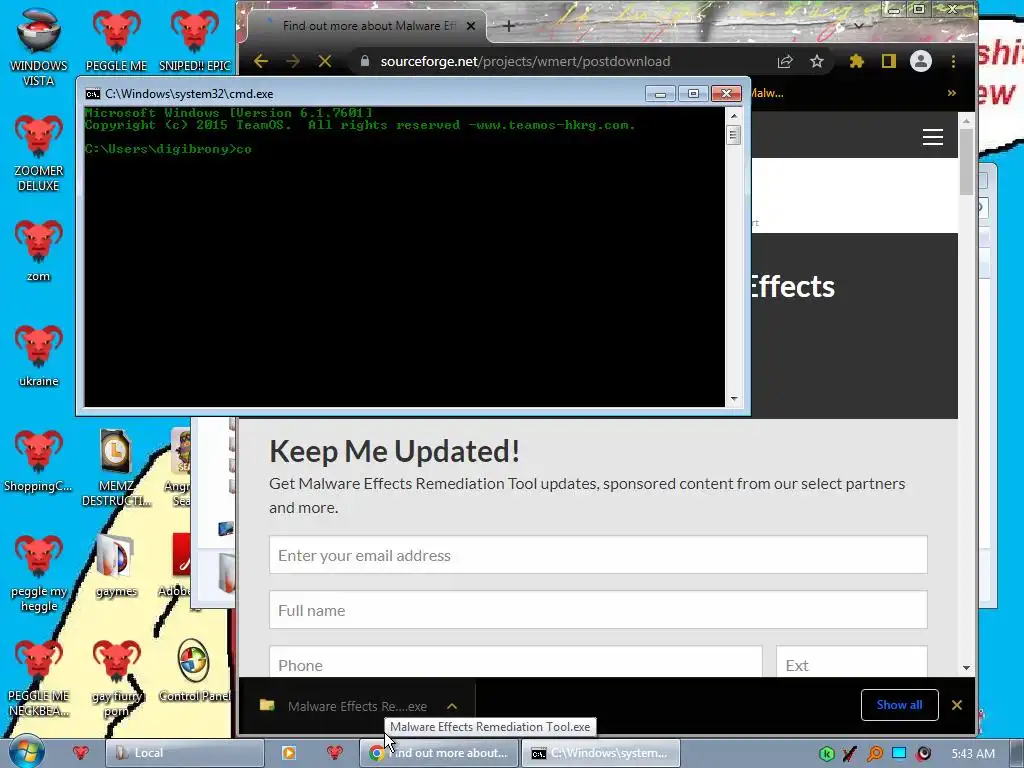Click the sourceforge.net address bar URL
The width and height of the screenshot is (1024, 768).
point(525,61)
